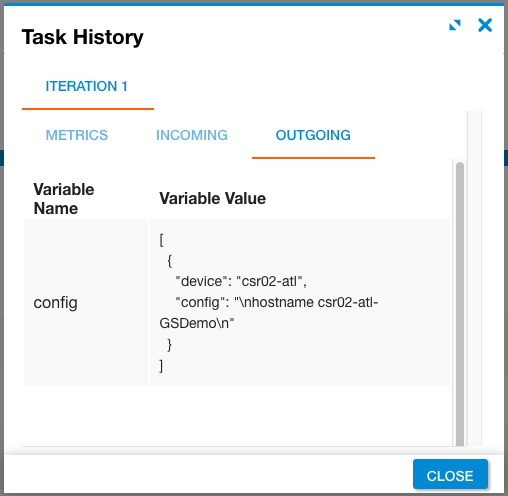Click the opening curly brace line
Viewport: 508px width, 496px height.
[170, 261]
